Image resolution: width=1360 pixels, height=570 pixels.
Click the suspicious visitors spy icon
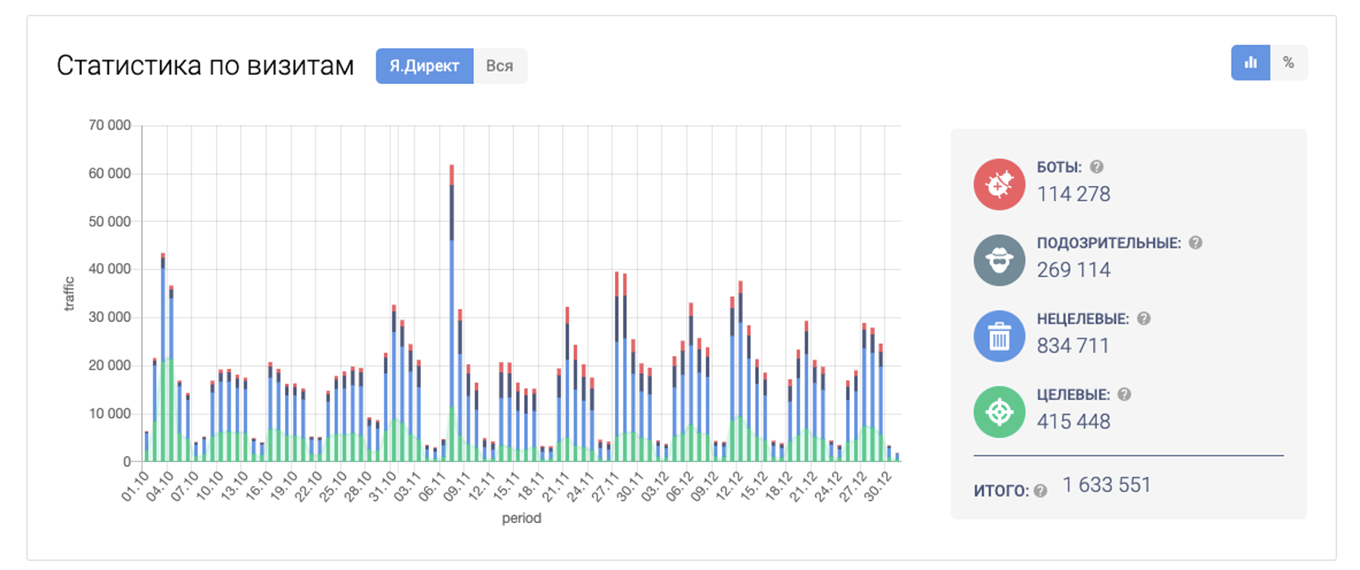coord(999,260)
